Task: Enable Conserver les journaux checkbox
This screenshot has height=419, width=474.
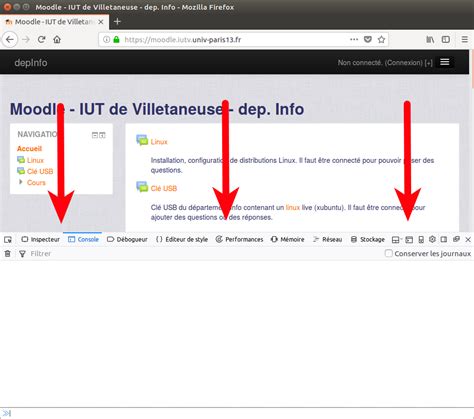Action: [x=388, y=253]
